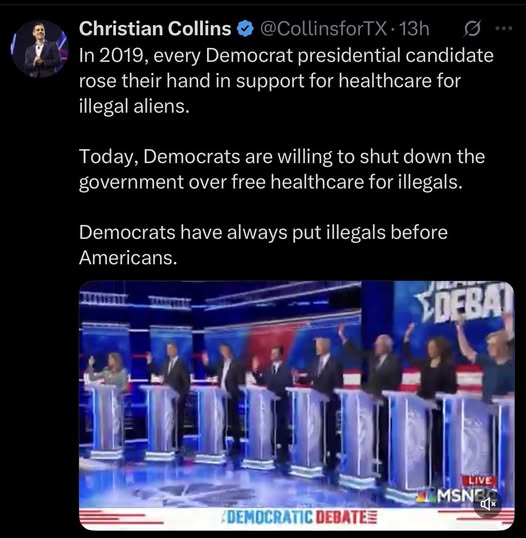Click the paragraph starting "In 2019, every Democrat"
Image resolution: width=526 pixels, height=538 pixels.
coord(286,81)
